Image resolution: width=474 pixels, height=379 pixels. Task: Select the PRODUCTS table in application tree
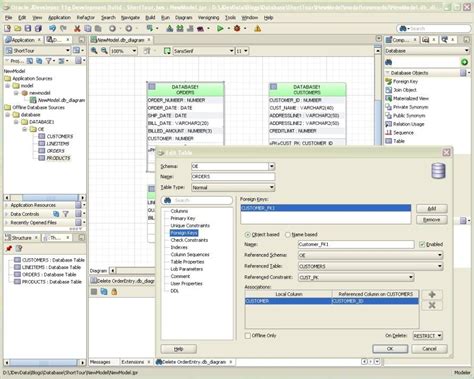point(58,158)
